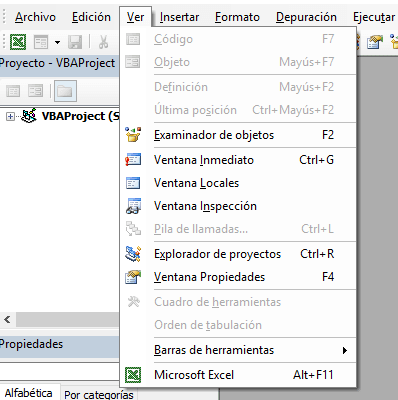Click the Project panel scroll left arrow
The height and width of the screenshot is (400, 398).
tap(7, 319)
